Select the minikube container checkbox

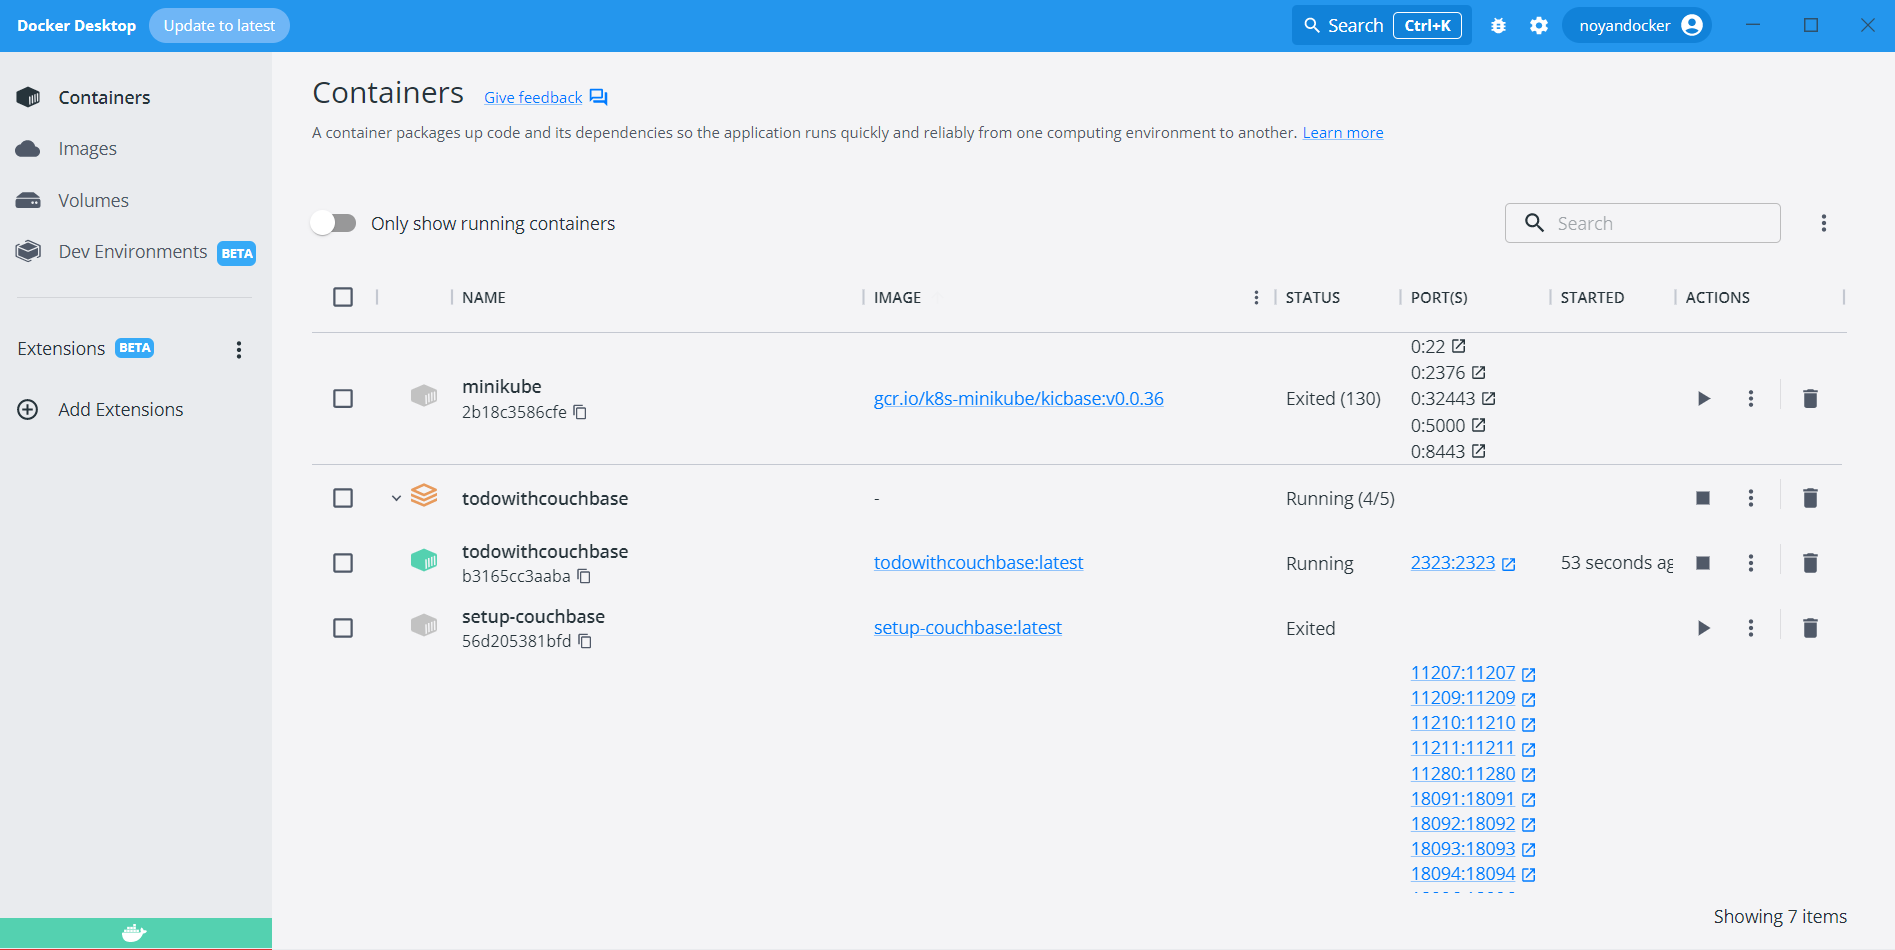(343, 399)
